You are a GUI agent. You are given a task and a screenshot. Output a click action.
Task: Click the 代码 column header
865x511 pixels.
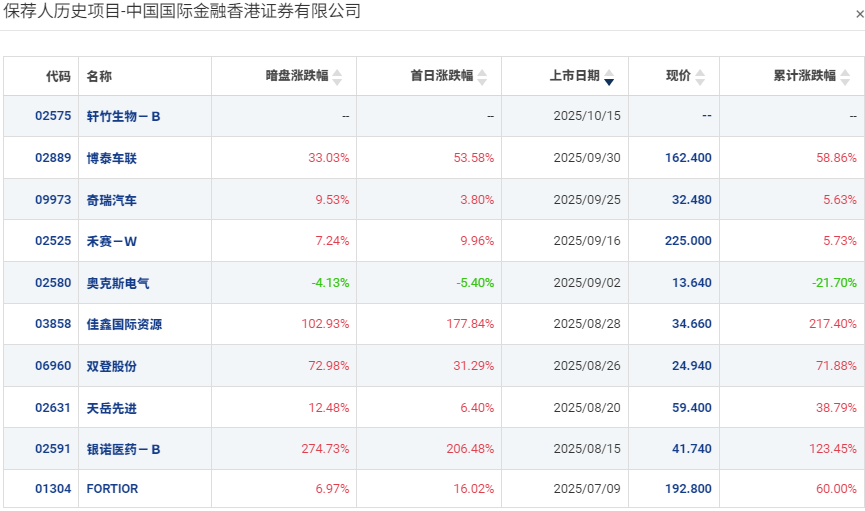[58, 76]
